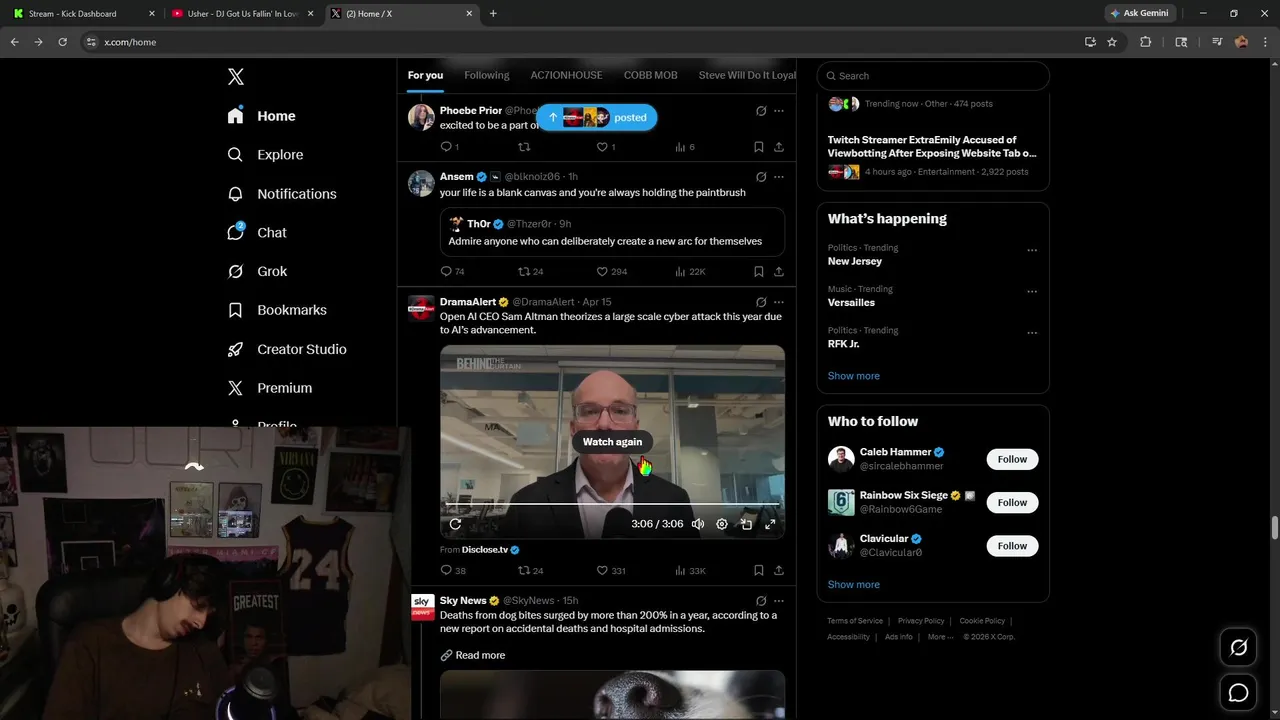Switch to the AC7IONHOUSE tab
Screen dimensions: 1280x720
567,75
